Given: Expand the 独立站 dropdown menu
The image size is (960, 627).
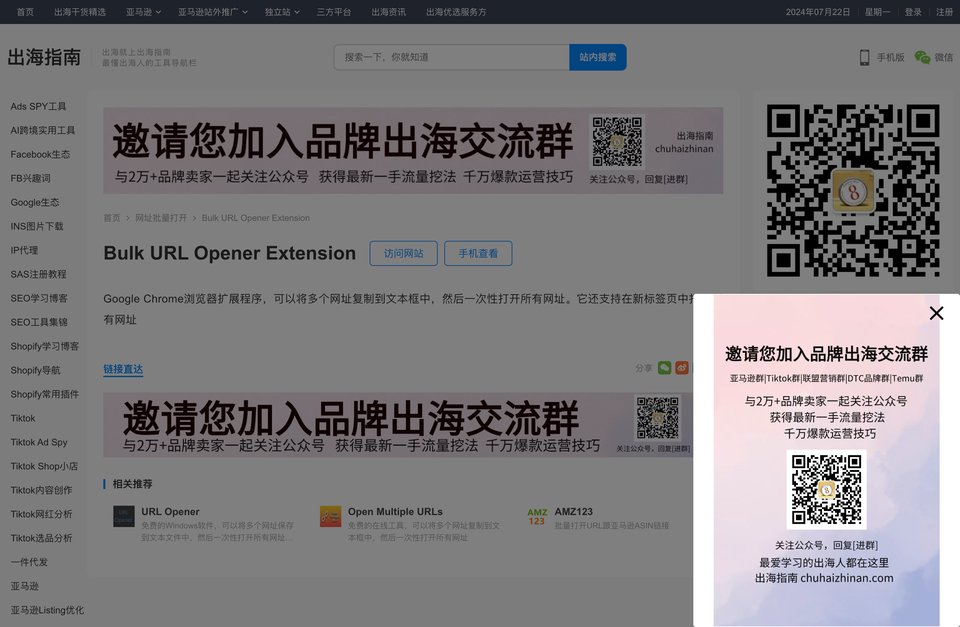Looking at the screenshot, I should tap(282, 12).
